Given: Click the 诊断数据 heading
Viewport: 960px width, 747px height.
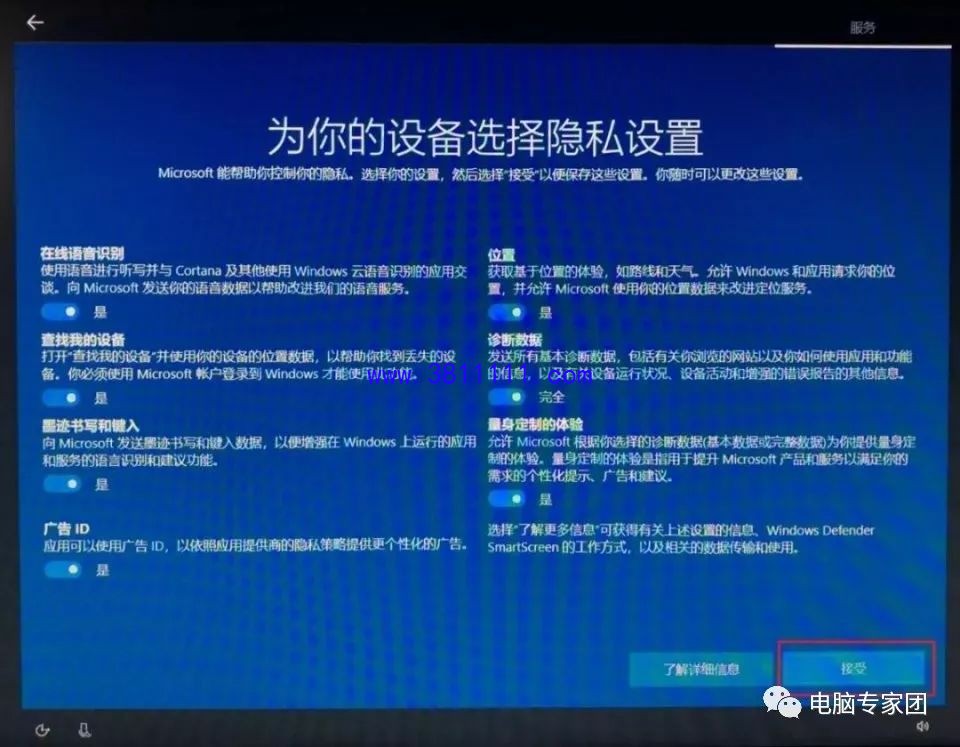Looking at the screenshot, I should [515, 340].
